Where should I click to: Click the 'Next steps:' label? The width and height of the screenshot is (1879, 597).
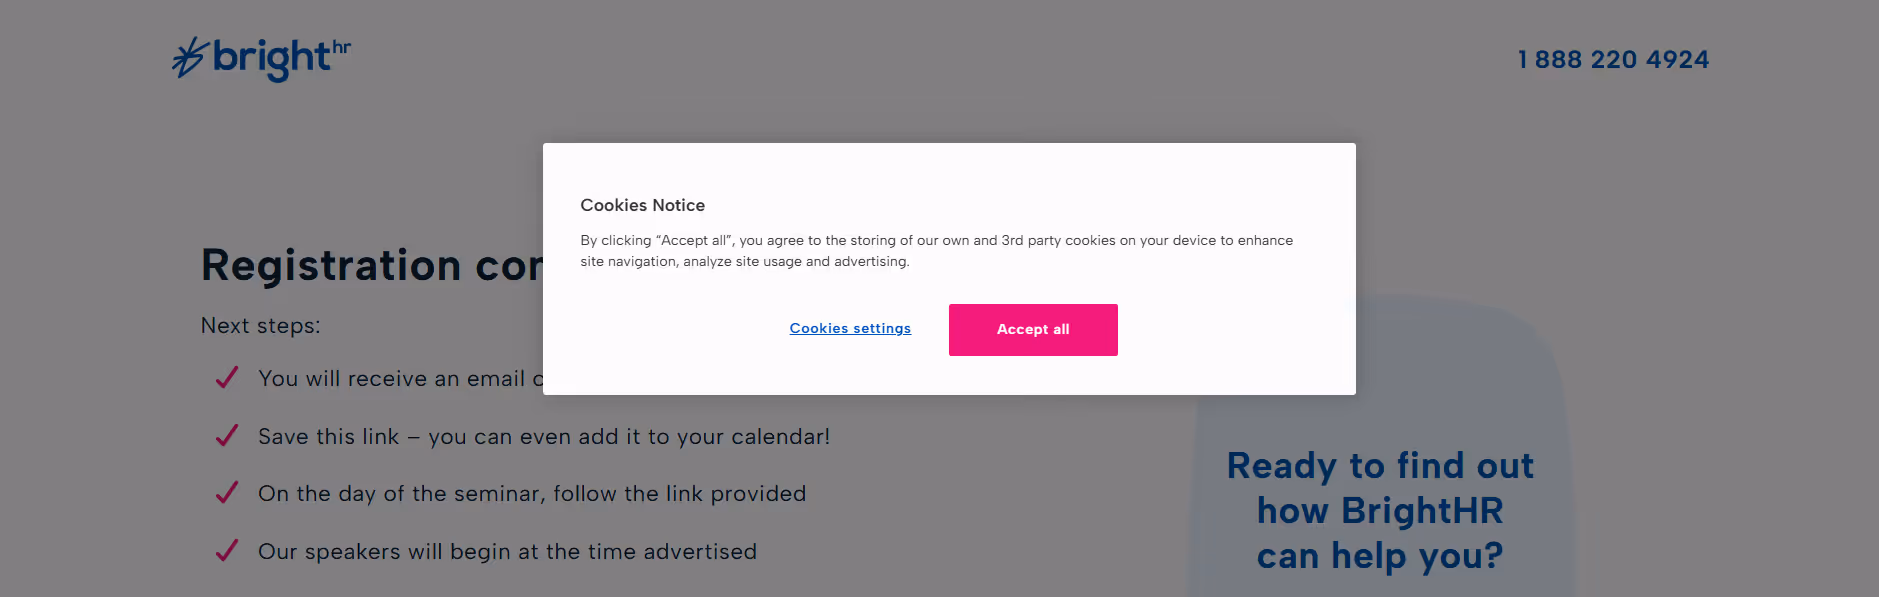tap(261, 326)
